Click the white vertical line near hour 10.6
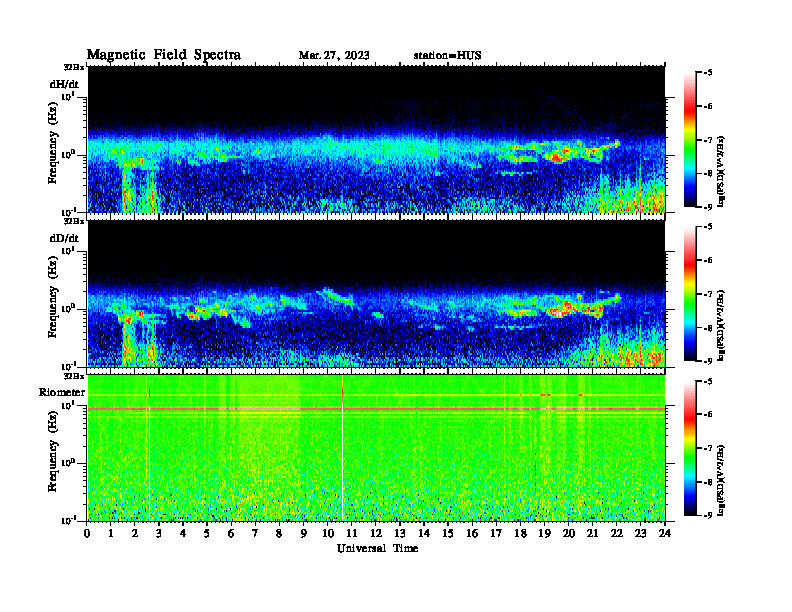Screen dimensions: 792x612 (x=343, y=454)
